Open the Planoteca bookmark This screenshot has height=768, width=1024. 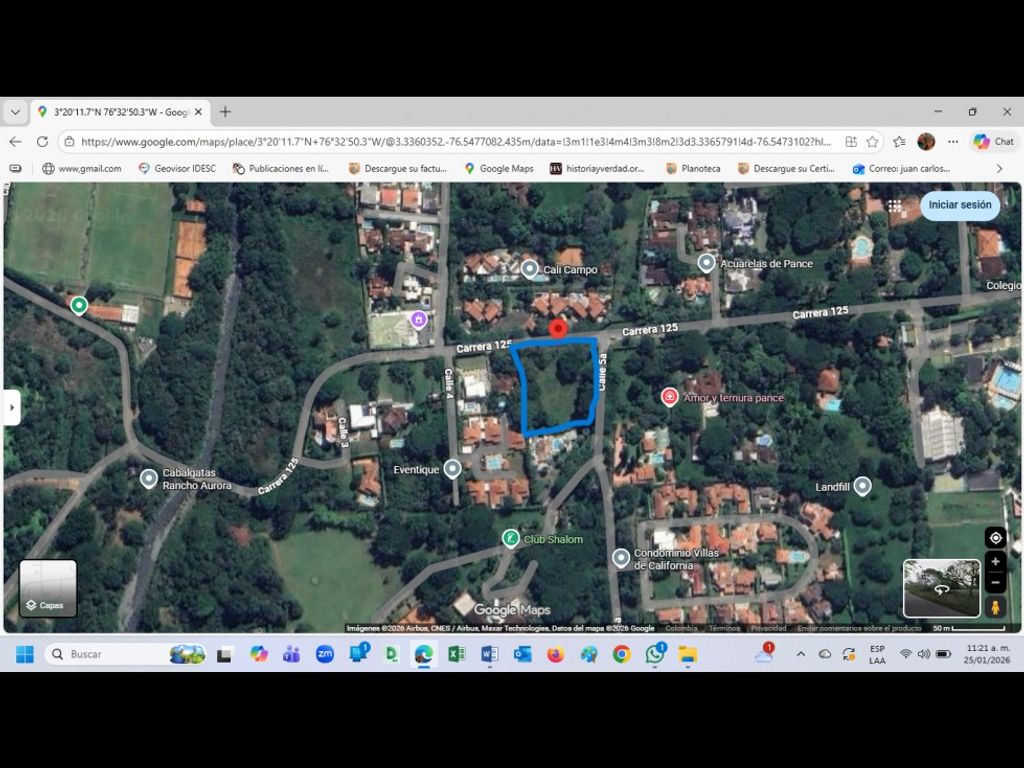coord(693,169)
